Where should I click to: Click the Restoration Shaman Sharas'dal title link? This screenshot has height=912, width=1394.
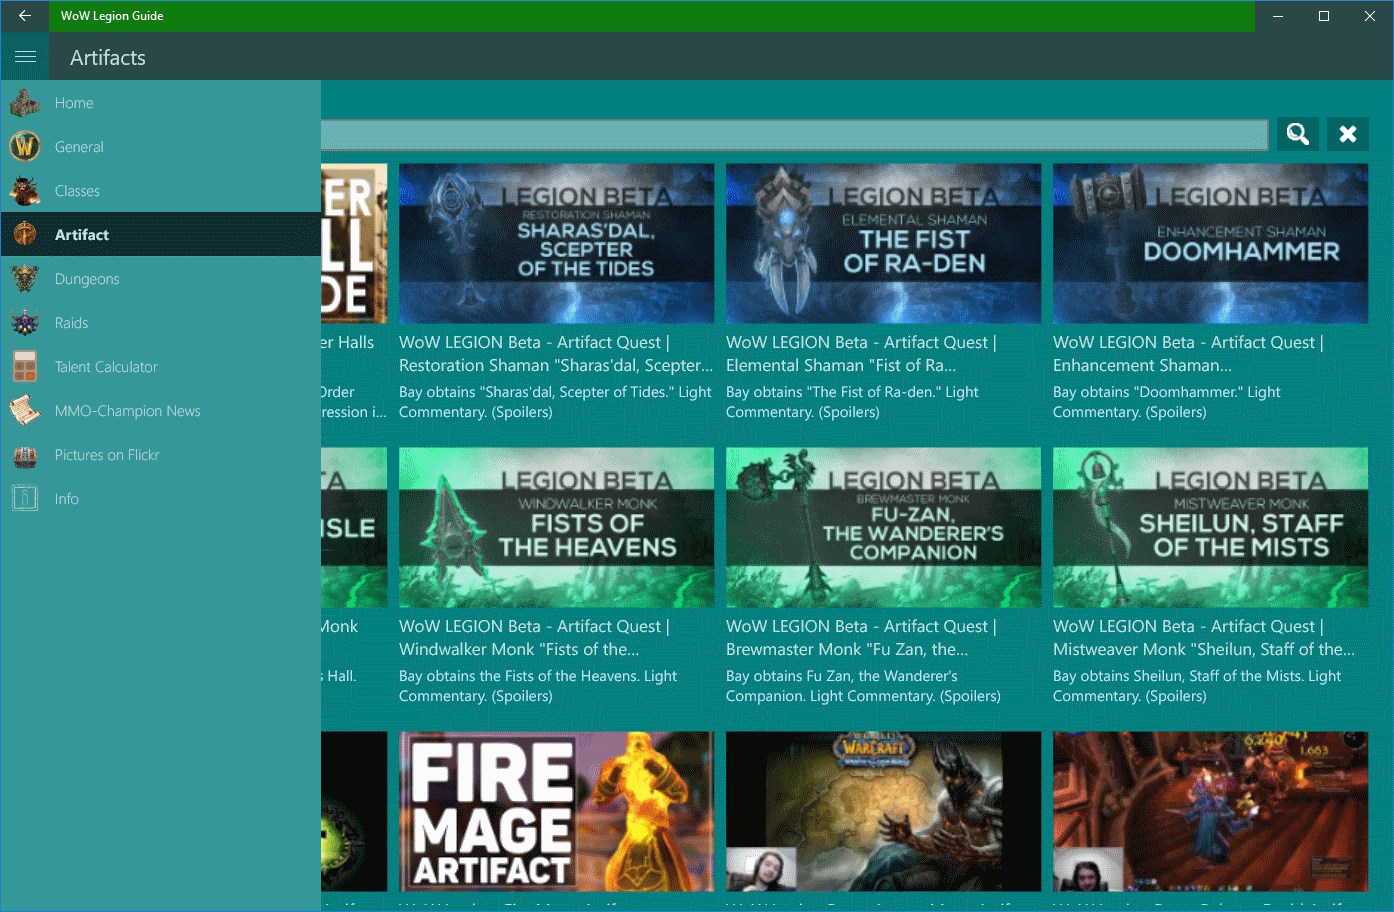pyautogui.click(x=556, y=354)
